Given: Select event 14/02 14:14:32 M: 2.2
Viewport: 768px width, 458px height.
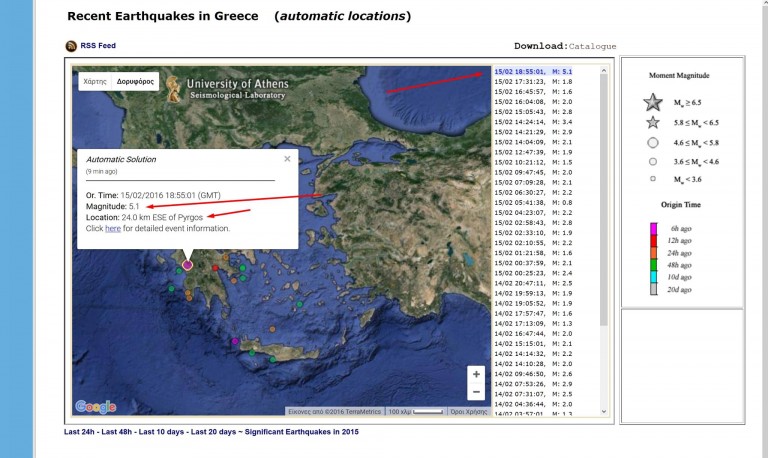Looking at the screenshot, I should [x=533, y=354].
